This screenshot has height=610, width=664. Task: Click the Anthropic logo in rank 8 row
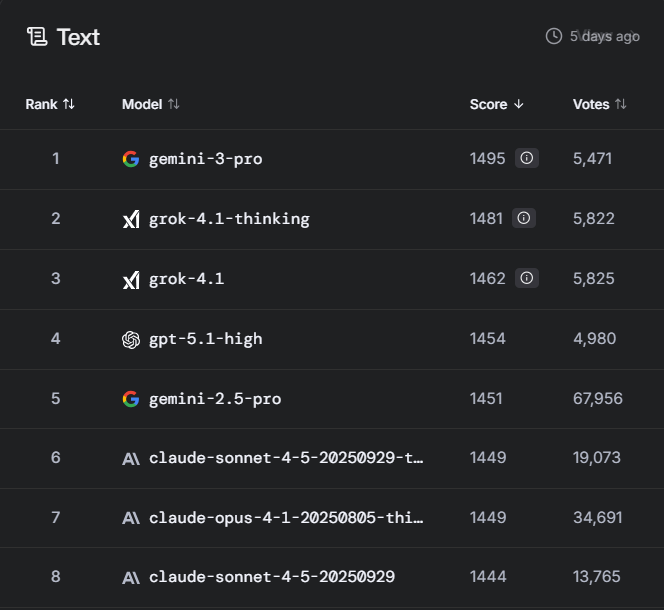(131, 577)
